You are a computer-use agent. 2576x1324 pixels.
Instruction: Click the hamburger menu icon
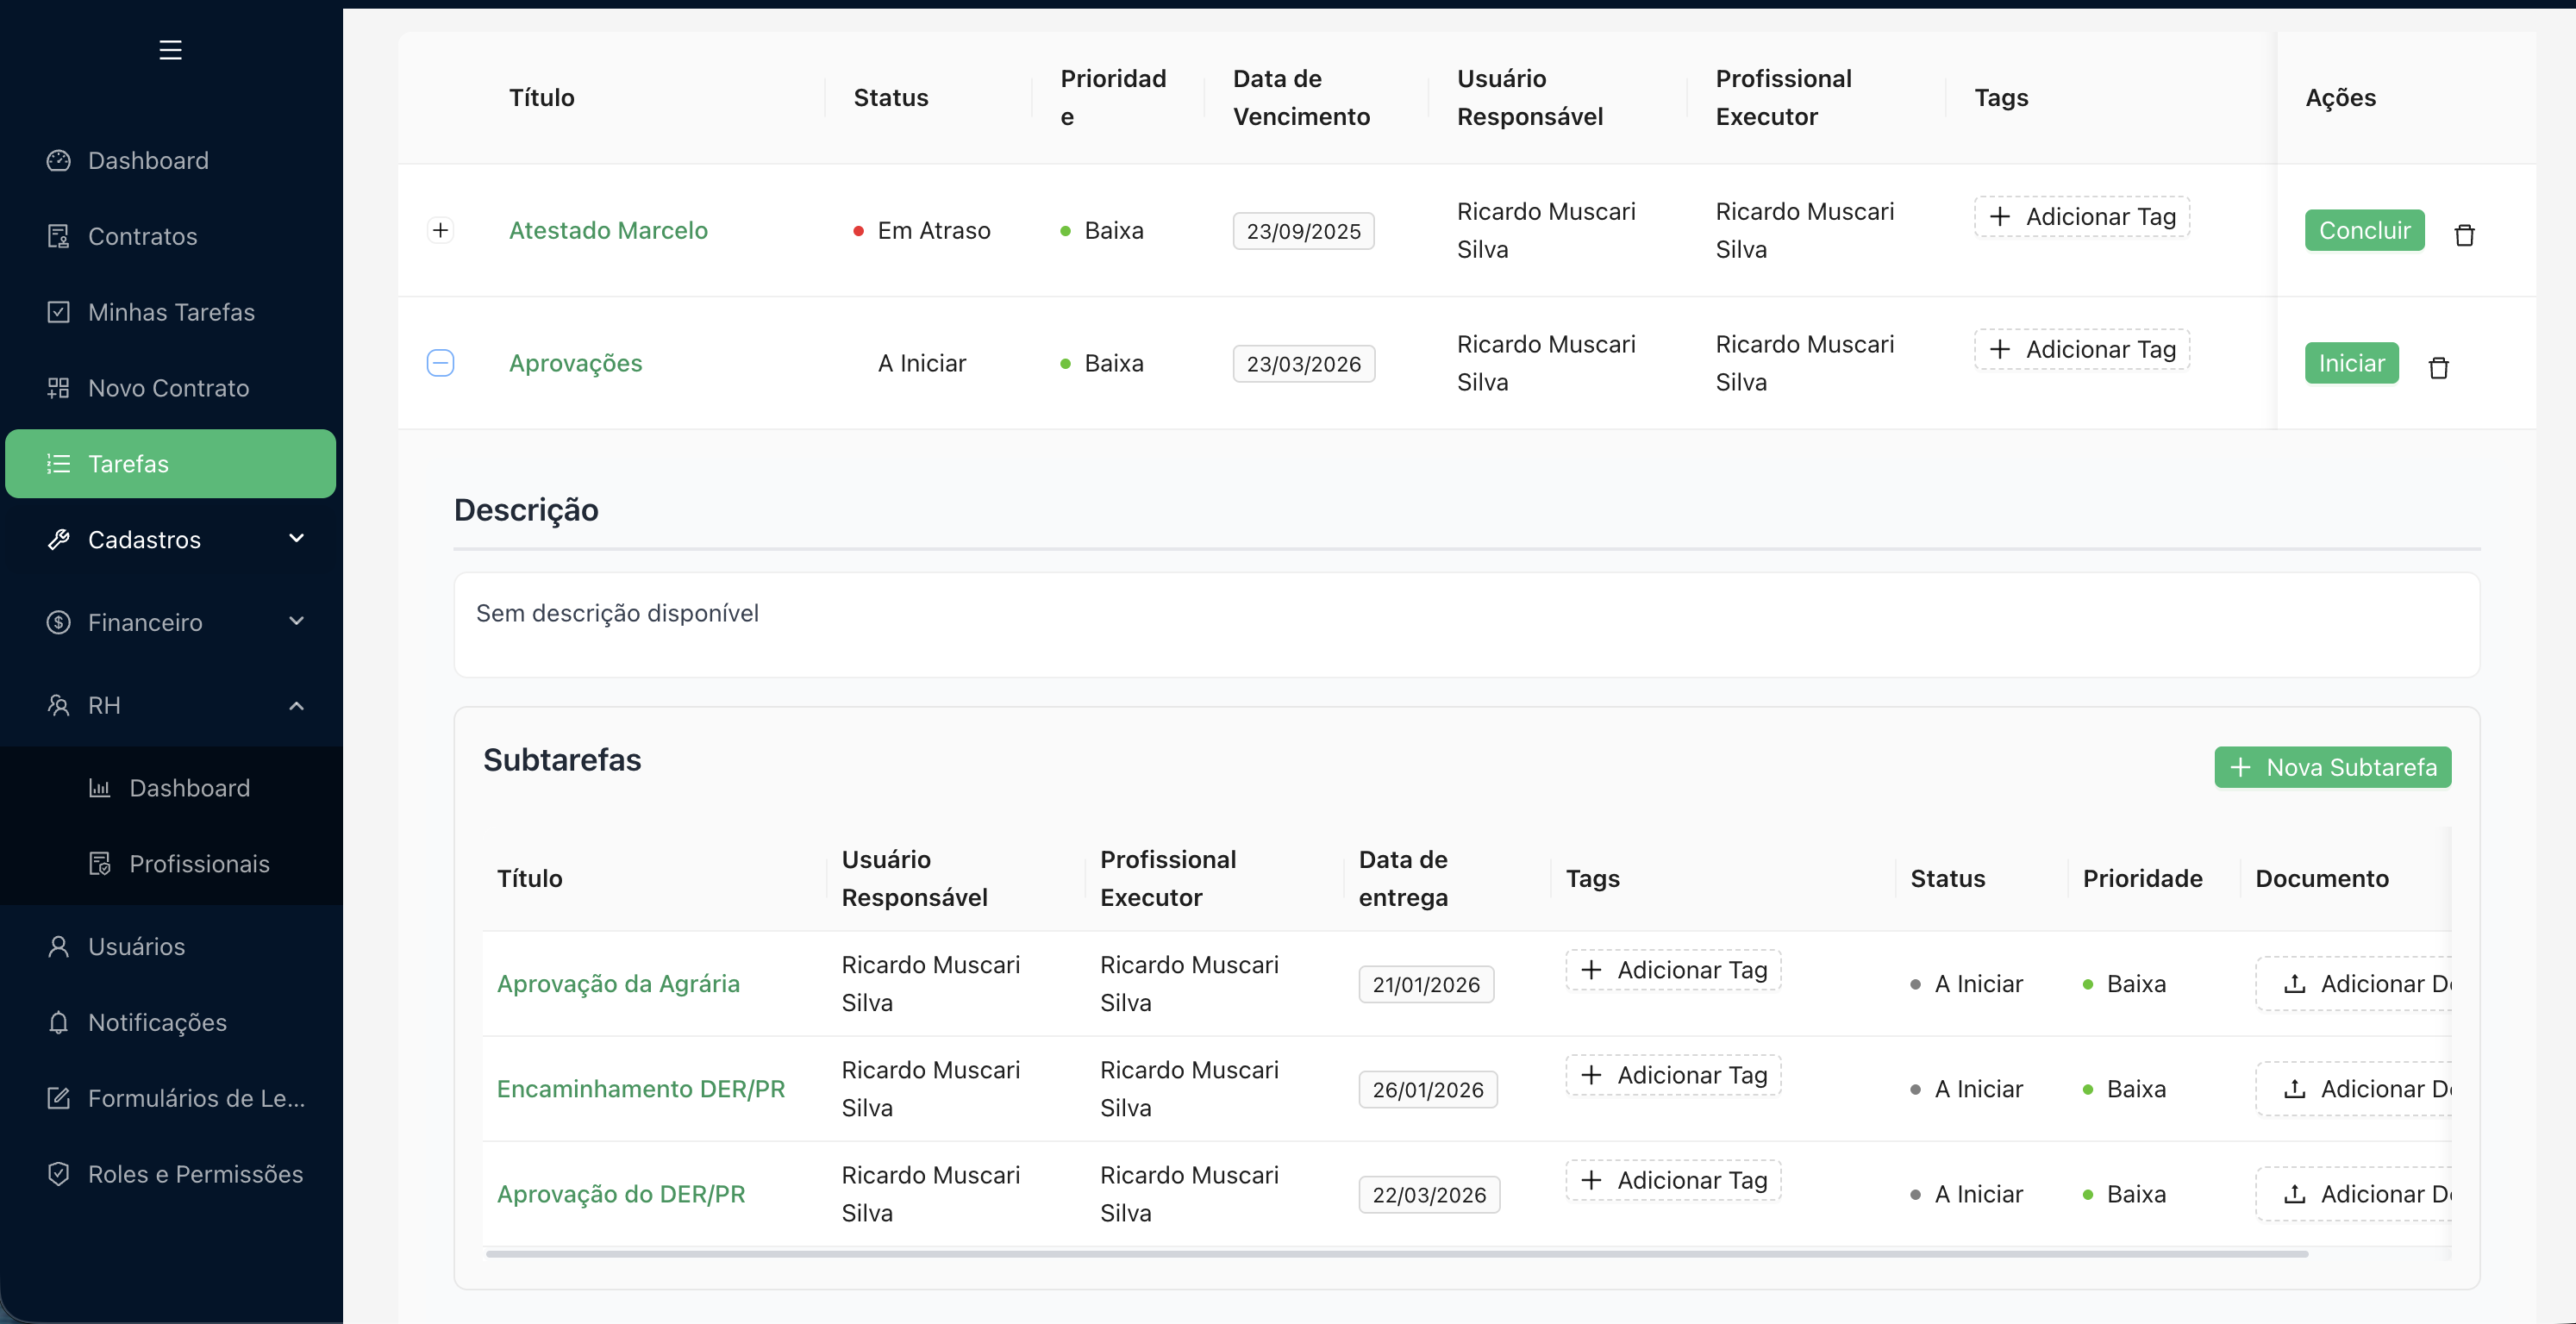170,50
